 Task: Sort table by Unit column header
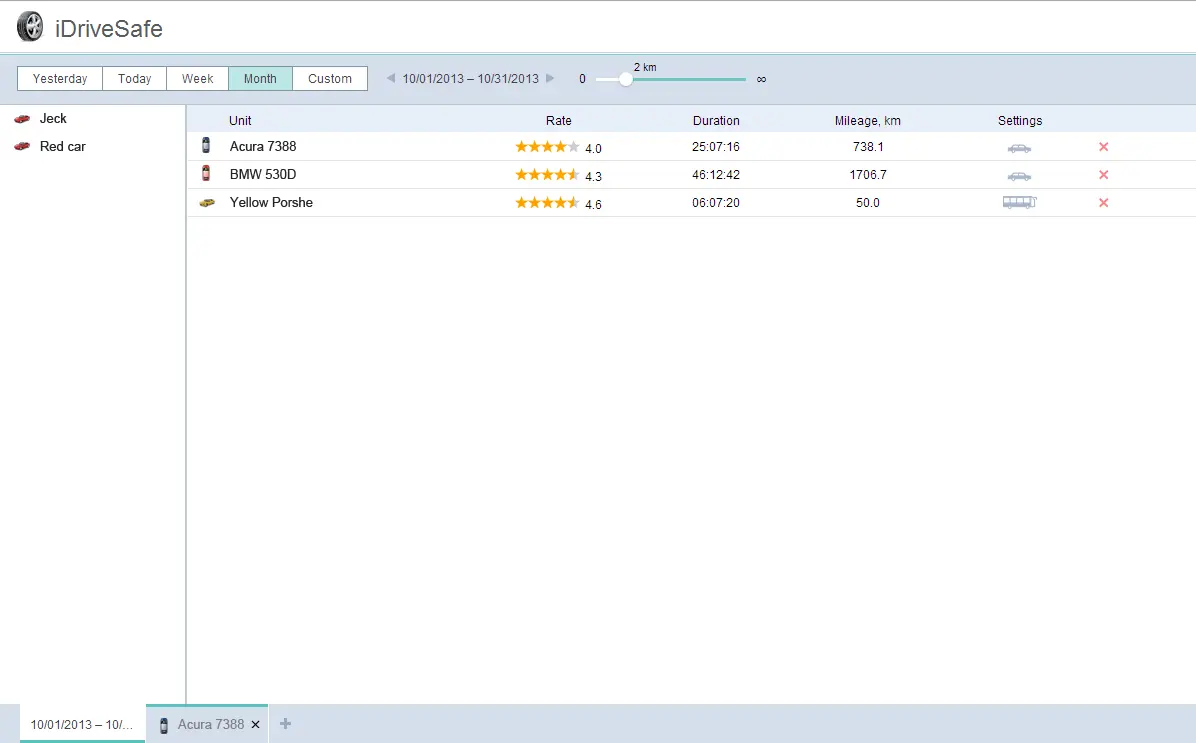[240, 121]
